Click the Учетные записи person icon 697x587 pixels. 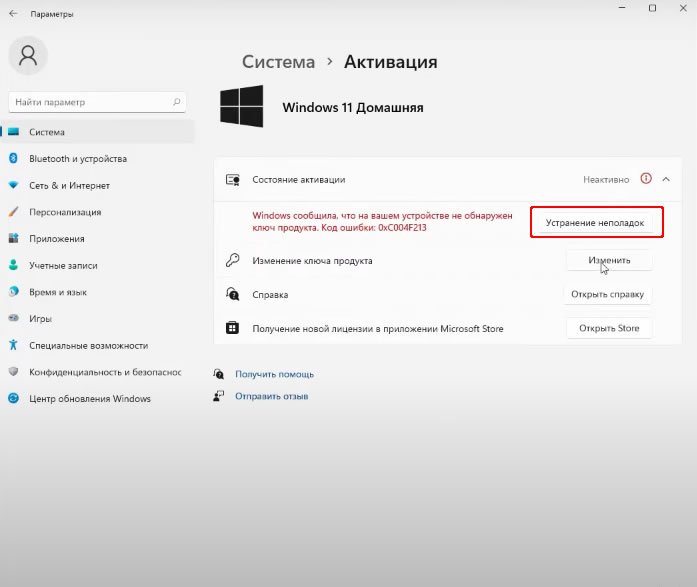(x=14, y=265)
